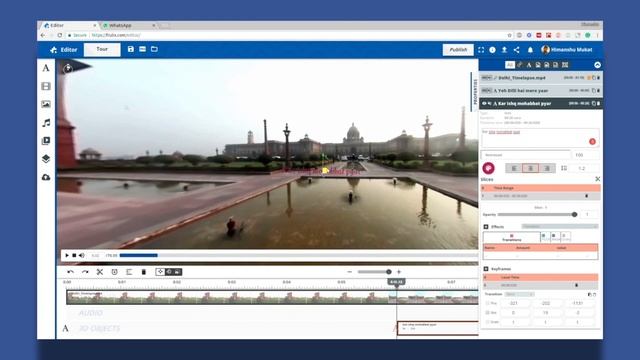Select the All filter in layers panel
Image resolution: width=640 pixels, height=360 pixels.
[x=510, y=65]
